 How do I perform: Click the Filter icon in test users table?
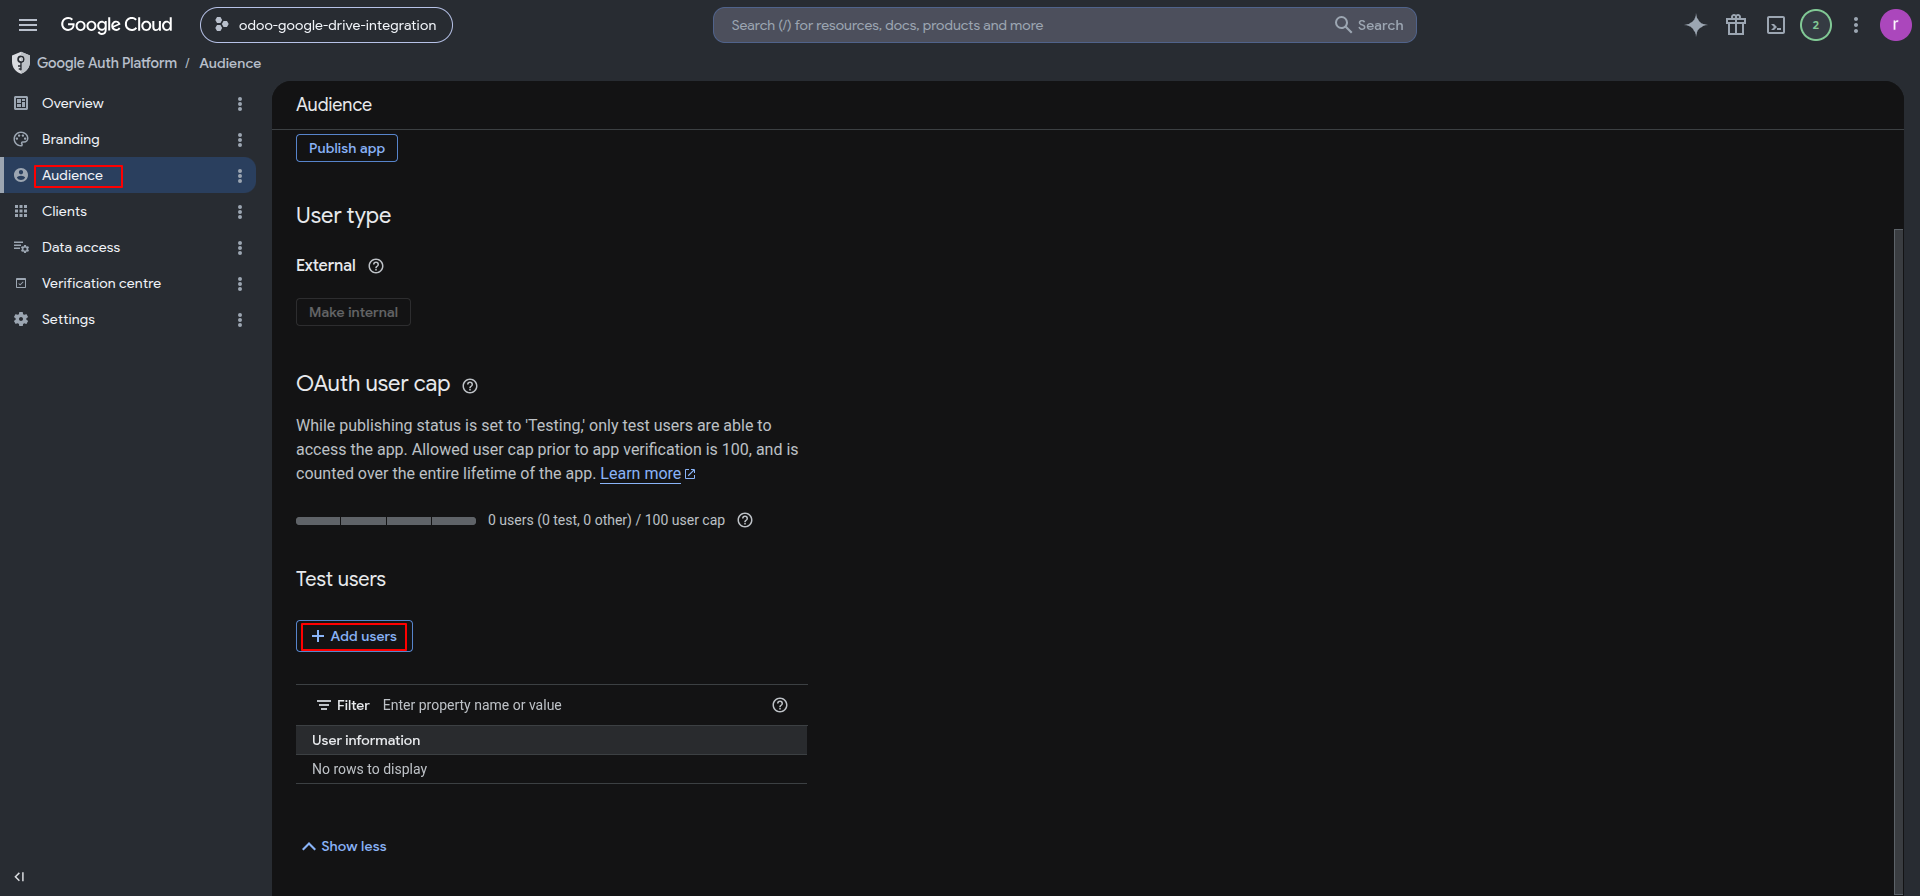click(x=324, y=705)
